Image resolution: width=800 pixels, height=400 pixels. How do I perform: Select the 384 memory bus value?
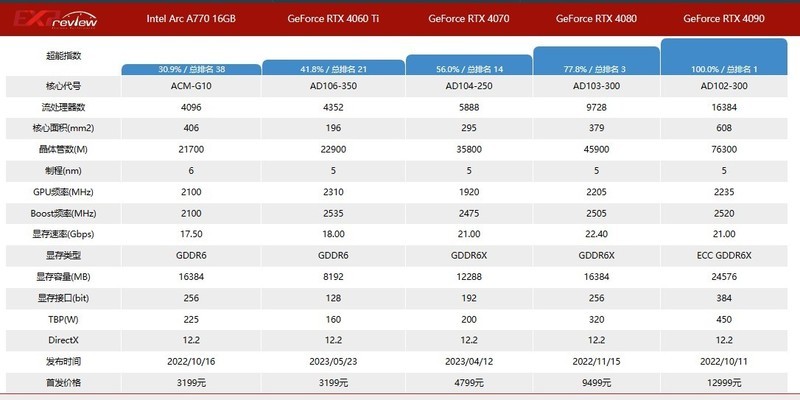point(724,298)
